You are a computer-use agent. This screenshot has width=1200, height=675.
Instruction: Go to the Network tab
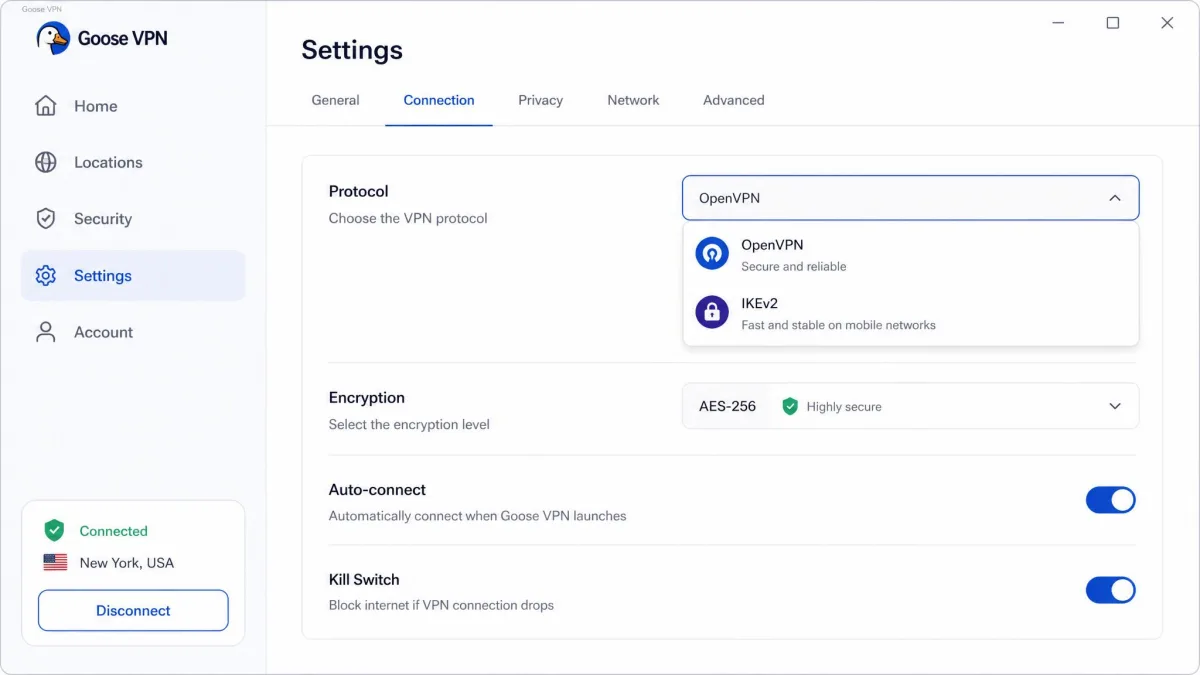point(633,100)
